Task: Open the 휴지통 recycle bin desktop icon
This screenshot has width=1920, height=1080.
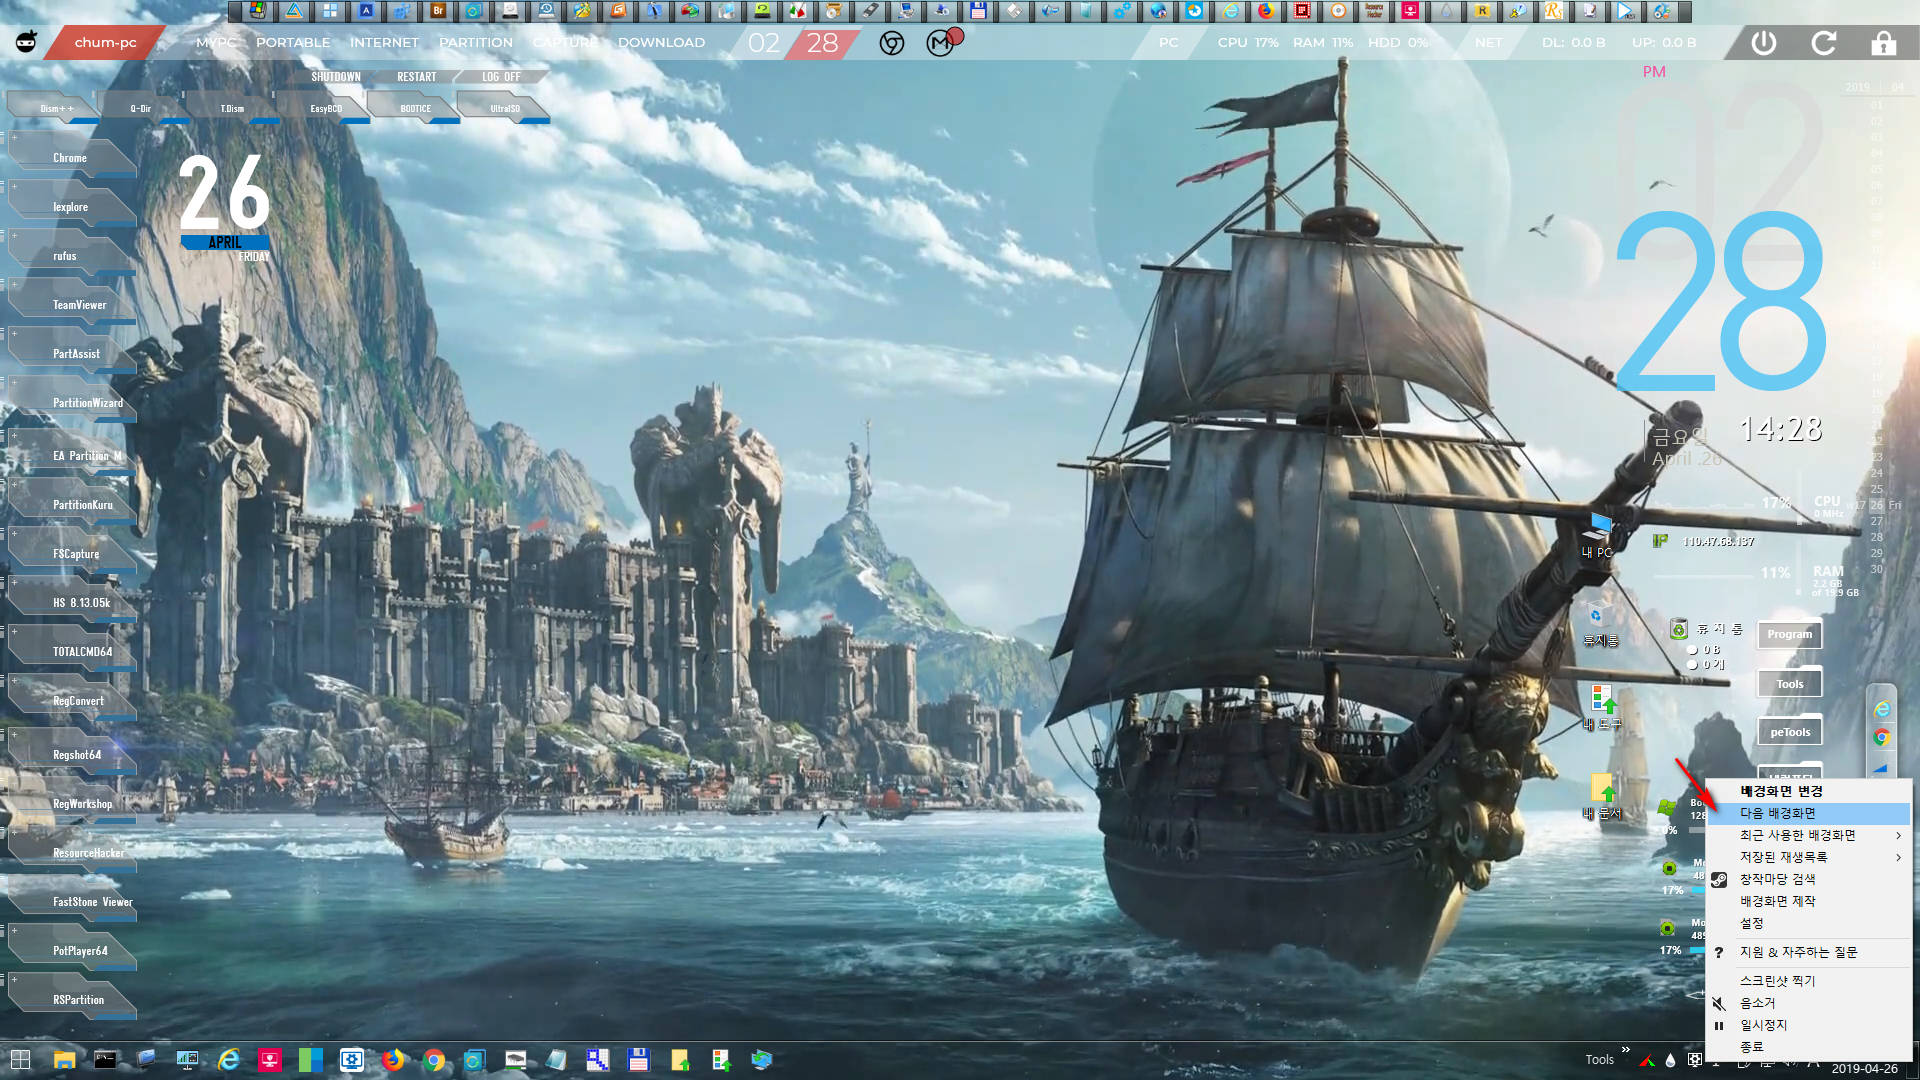Action: point(1599,625)
